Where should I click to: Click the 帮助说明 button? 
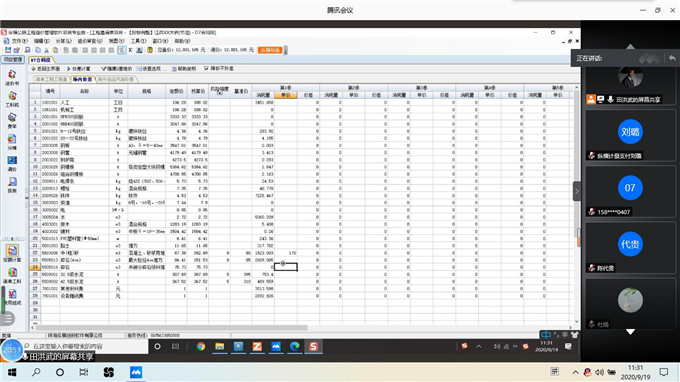(184, 69)
